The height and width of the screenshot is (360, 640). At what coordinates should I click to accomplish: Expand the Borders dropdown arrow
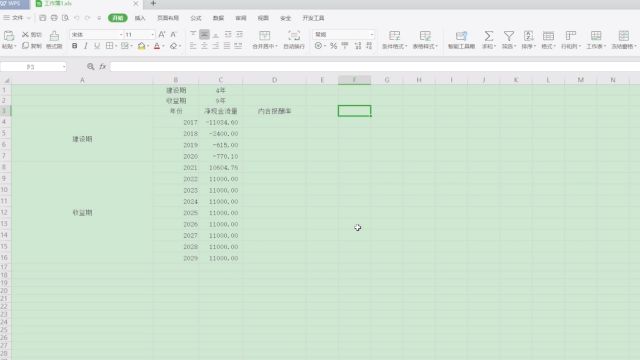(116, 46)
